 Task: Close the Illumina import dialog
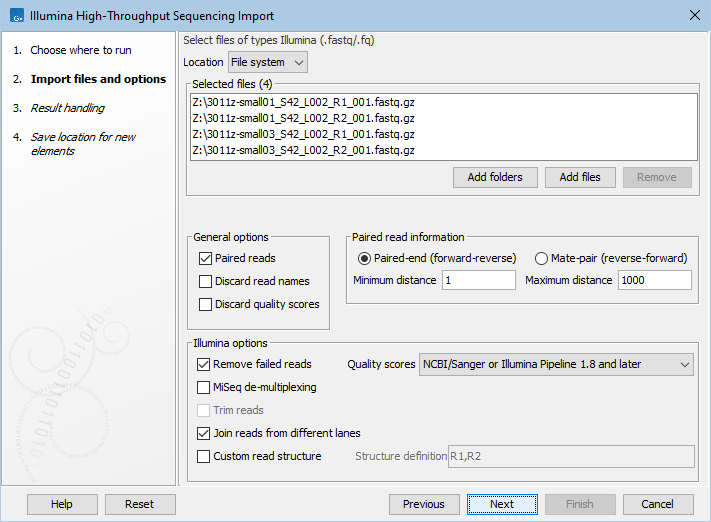click(694, 16)
